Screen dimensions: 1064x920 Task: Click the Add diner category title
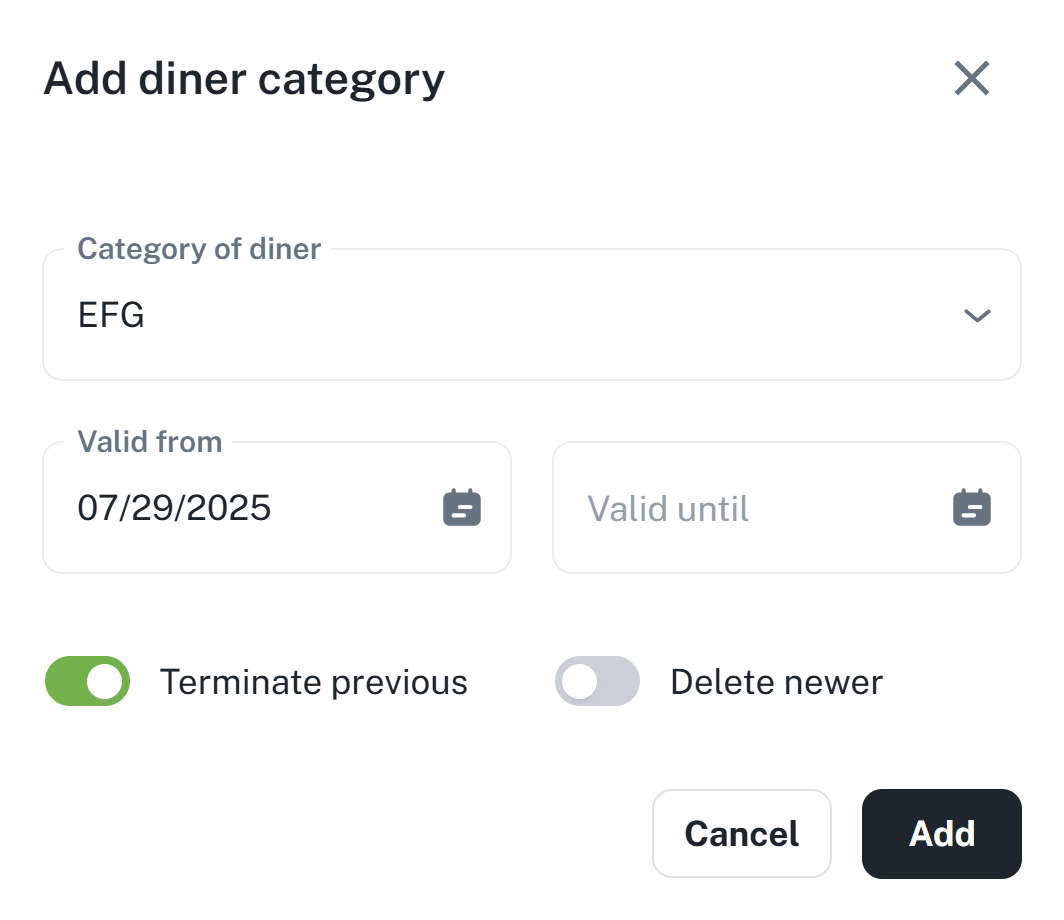(244, 78)
